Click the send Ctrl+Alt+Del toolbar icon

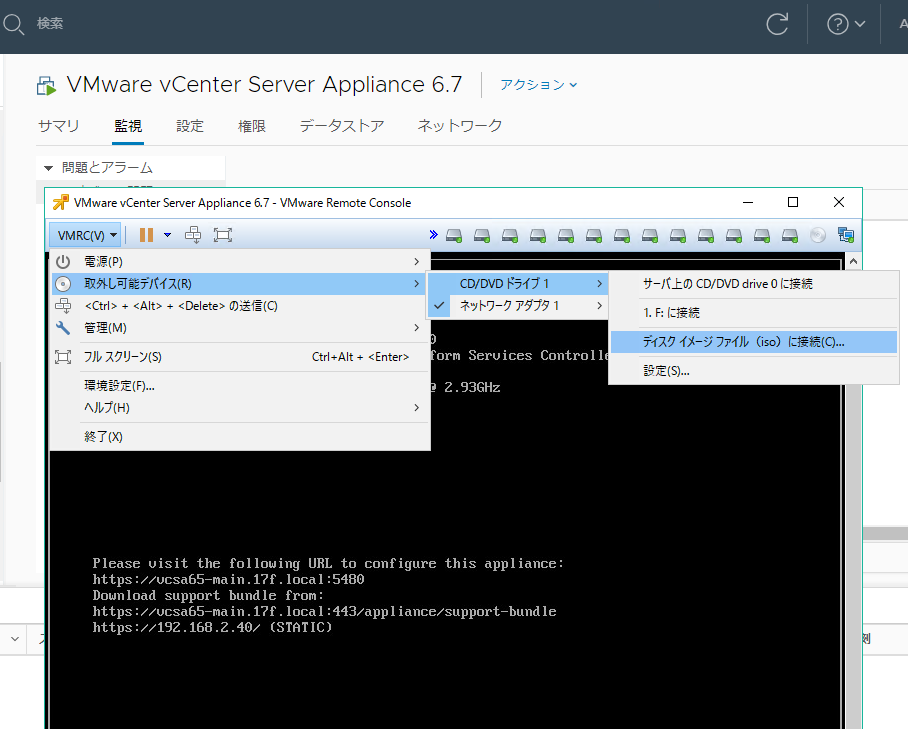pos(193,235)
